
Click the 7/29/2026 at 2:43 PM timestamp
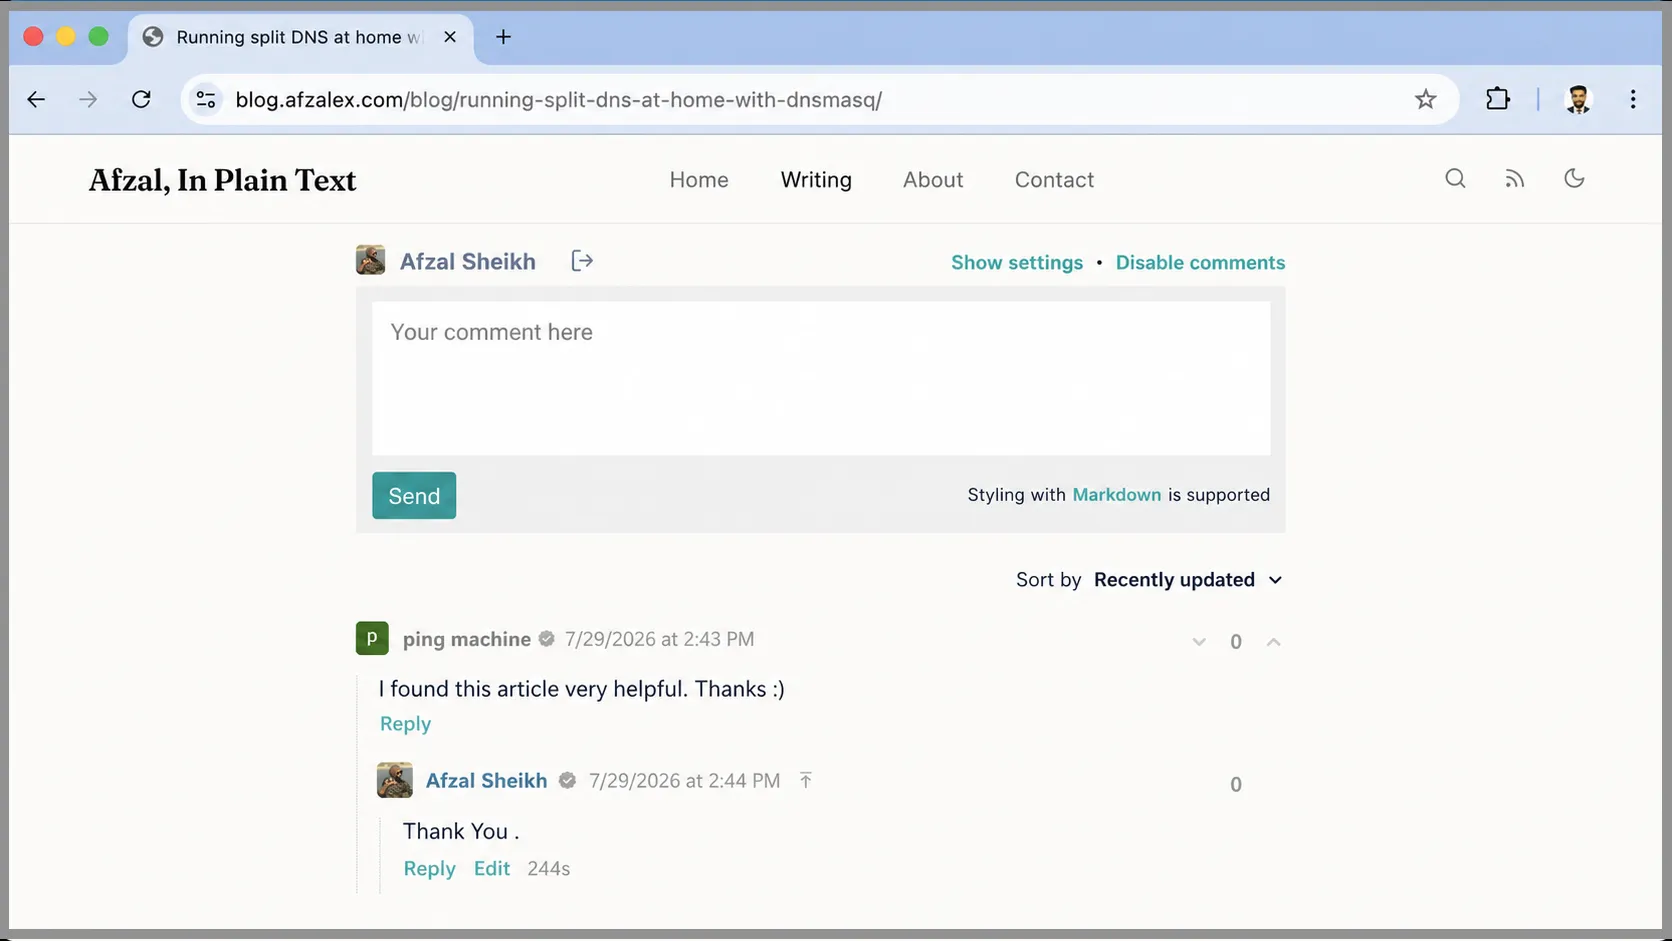pos(659,640)
